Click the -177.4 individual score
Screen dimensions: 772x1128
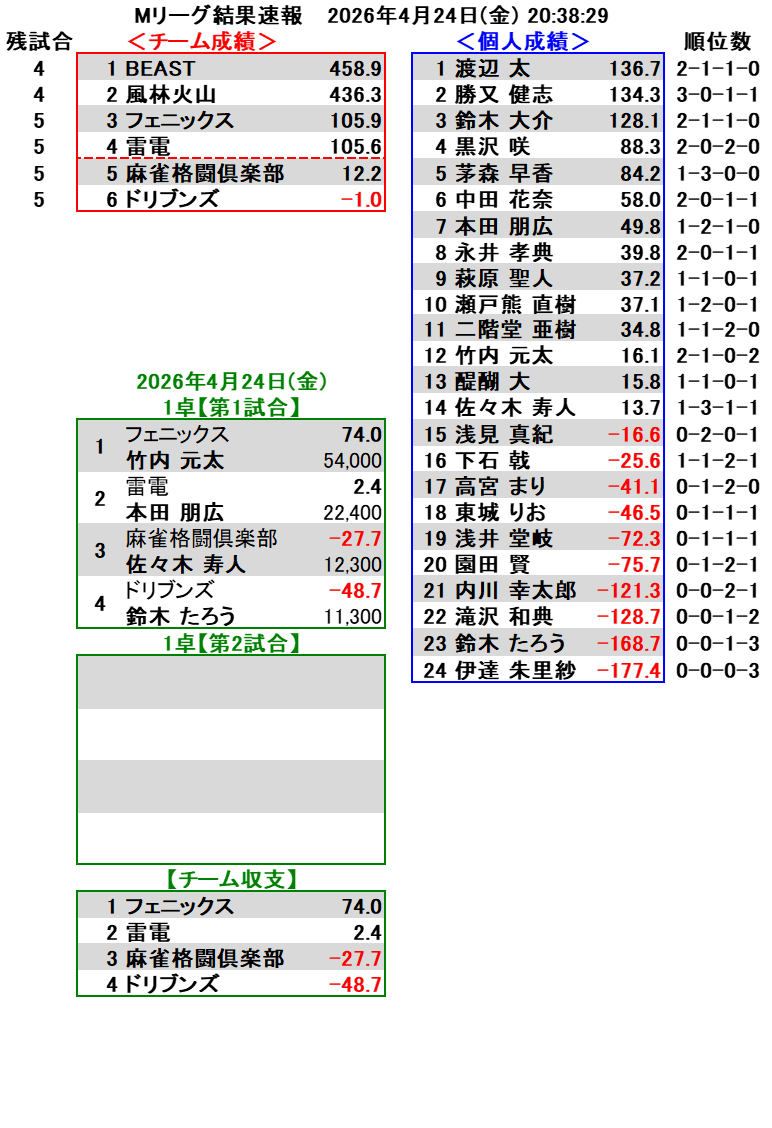[x=628, y=670]
